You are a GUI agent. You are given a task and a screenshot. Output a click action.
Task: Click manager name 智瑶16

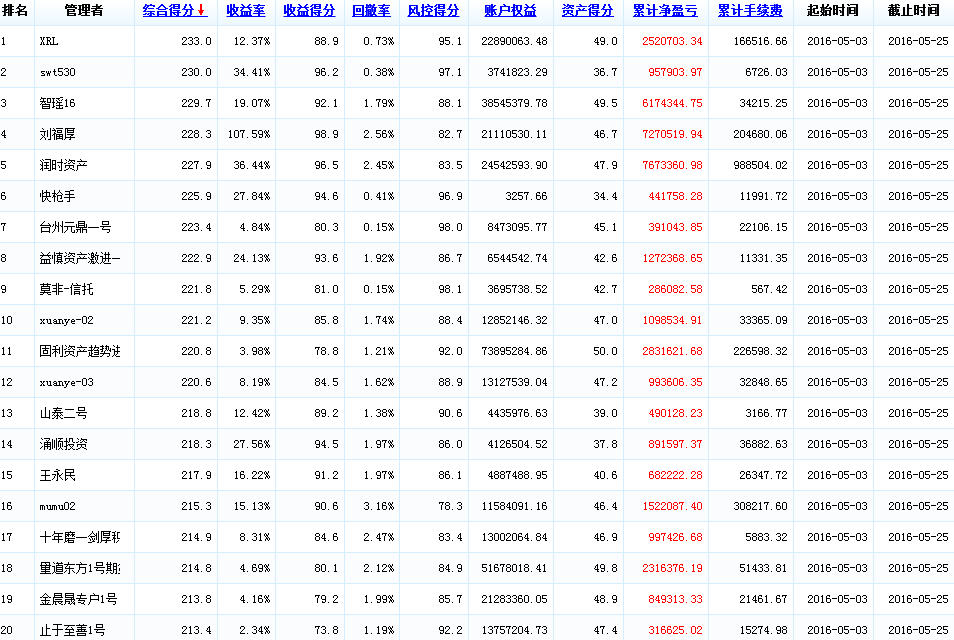click(x=57, y=103)
